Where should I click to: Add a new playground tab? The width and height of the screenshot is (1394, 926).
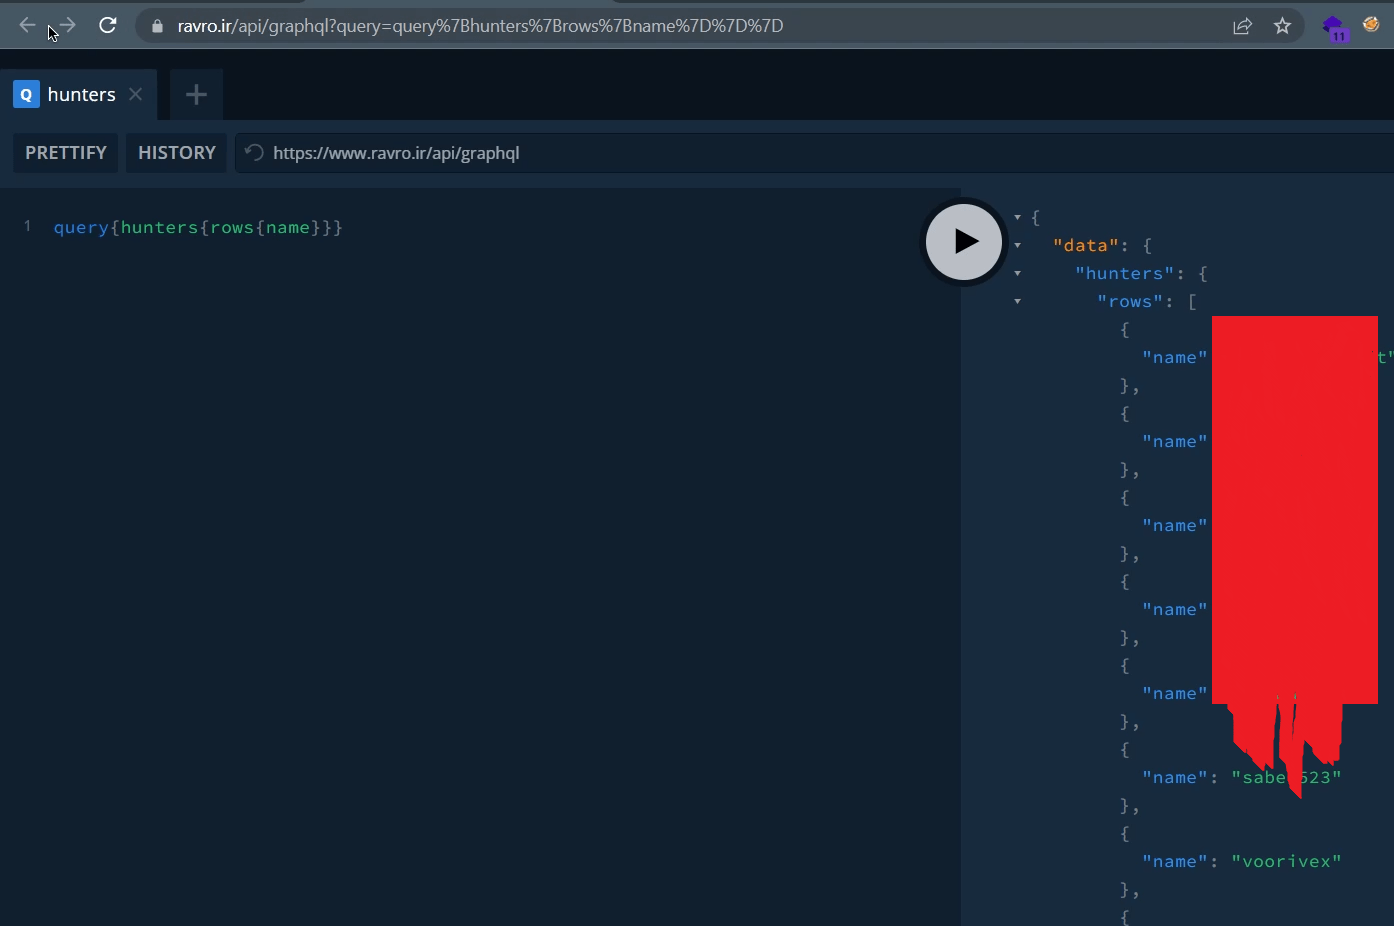pos(196,95)
